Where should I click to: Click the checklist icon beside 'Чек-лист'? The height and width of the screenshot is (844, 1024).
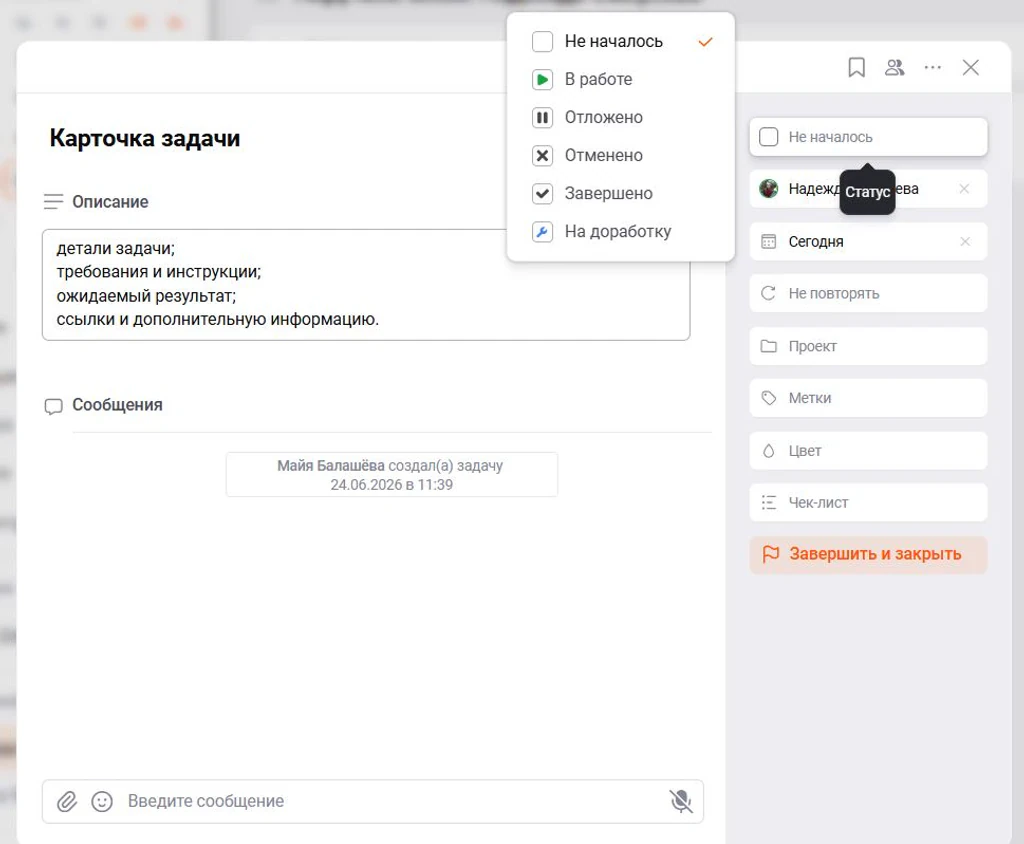coord(769,502)
